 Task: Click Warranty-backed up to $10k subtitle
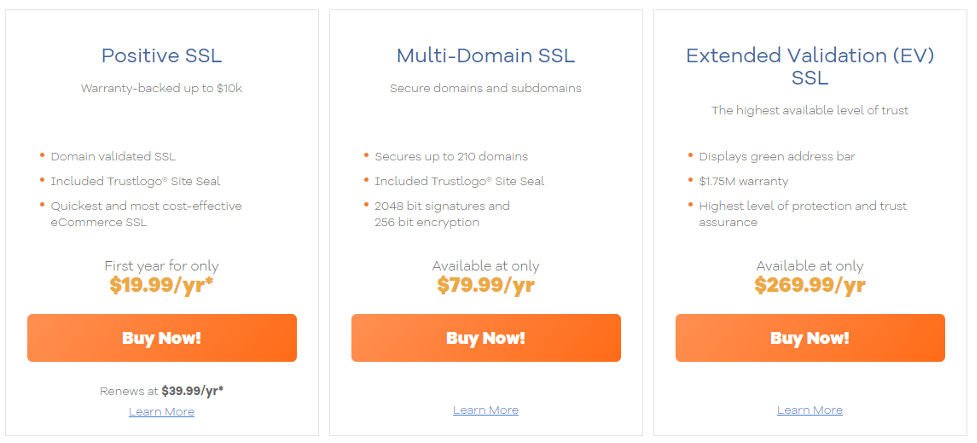pyautogui.click(x=161, y=88)
